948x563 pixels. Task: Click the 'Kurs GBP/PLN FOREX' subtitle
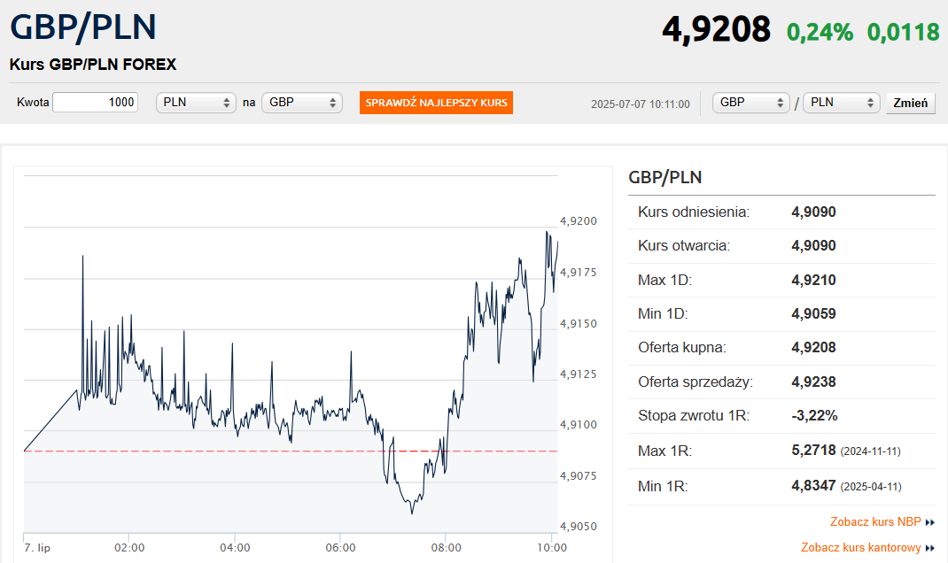[93, 65]
